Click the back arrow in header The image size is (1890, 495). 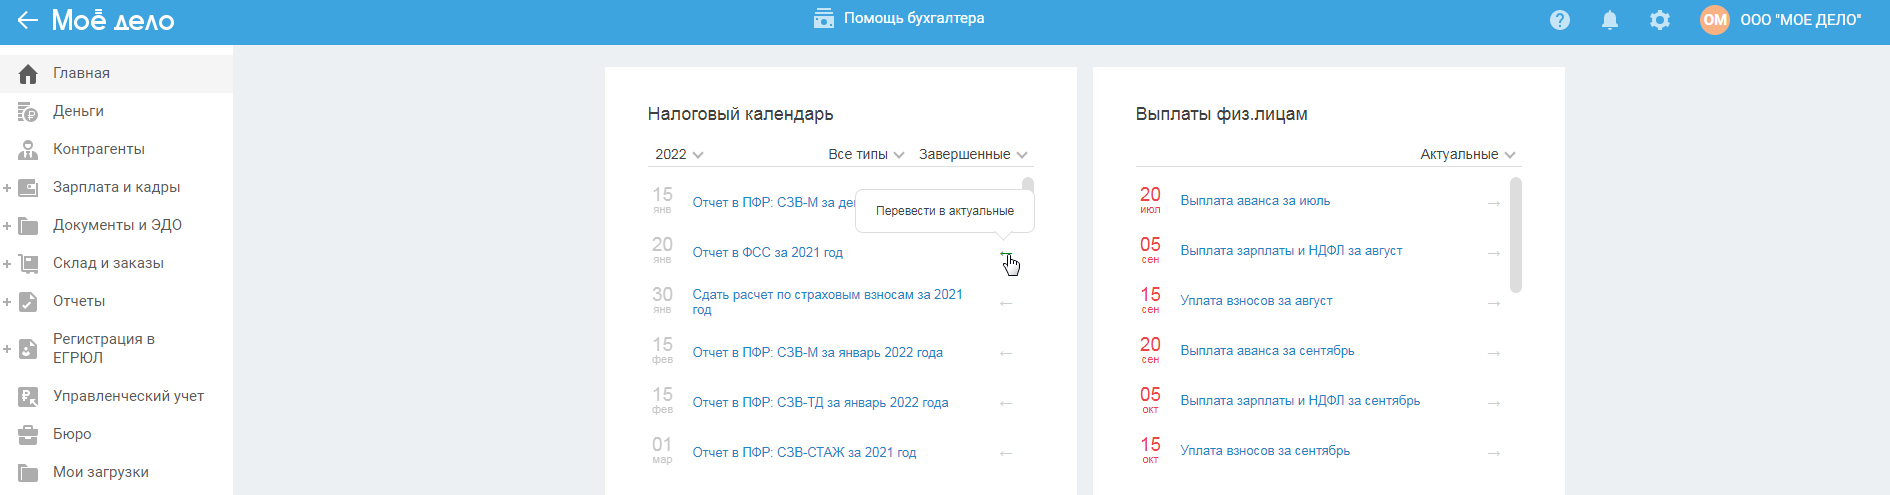click(27, 20)
